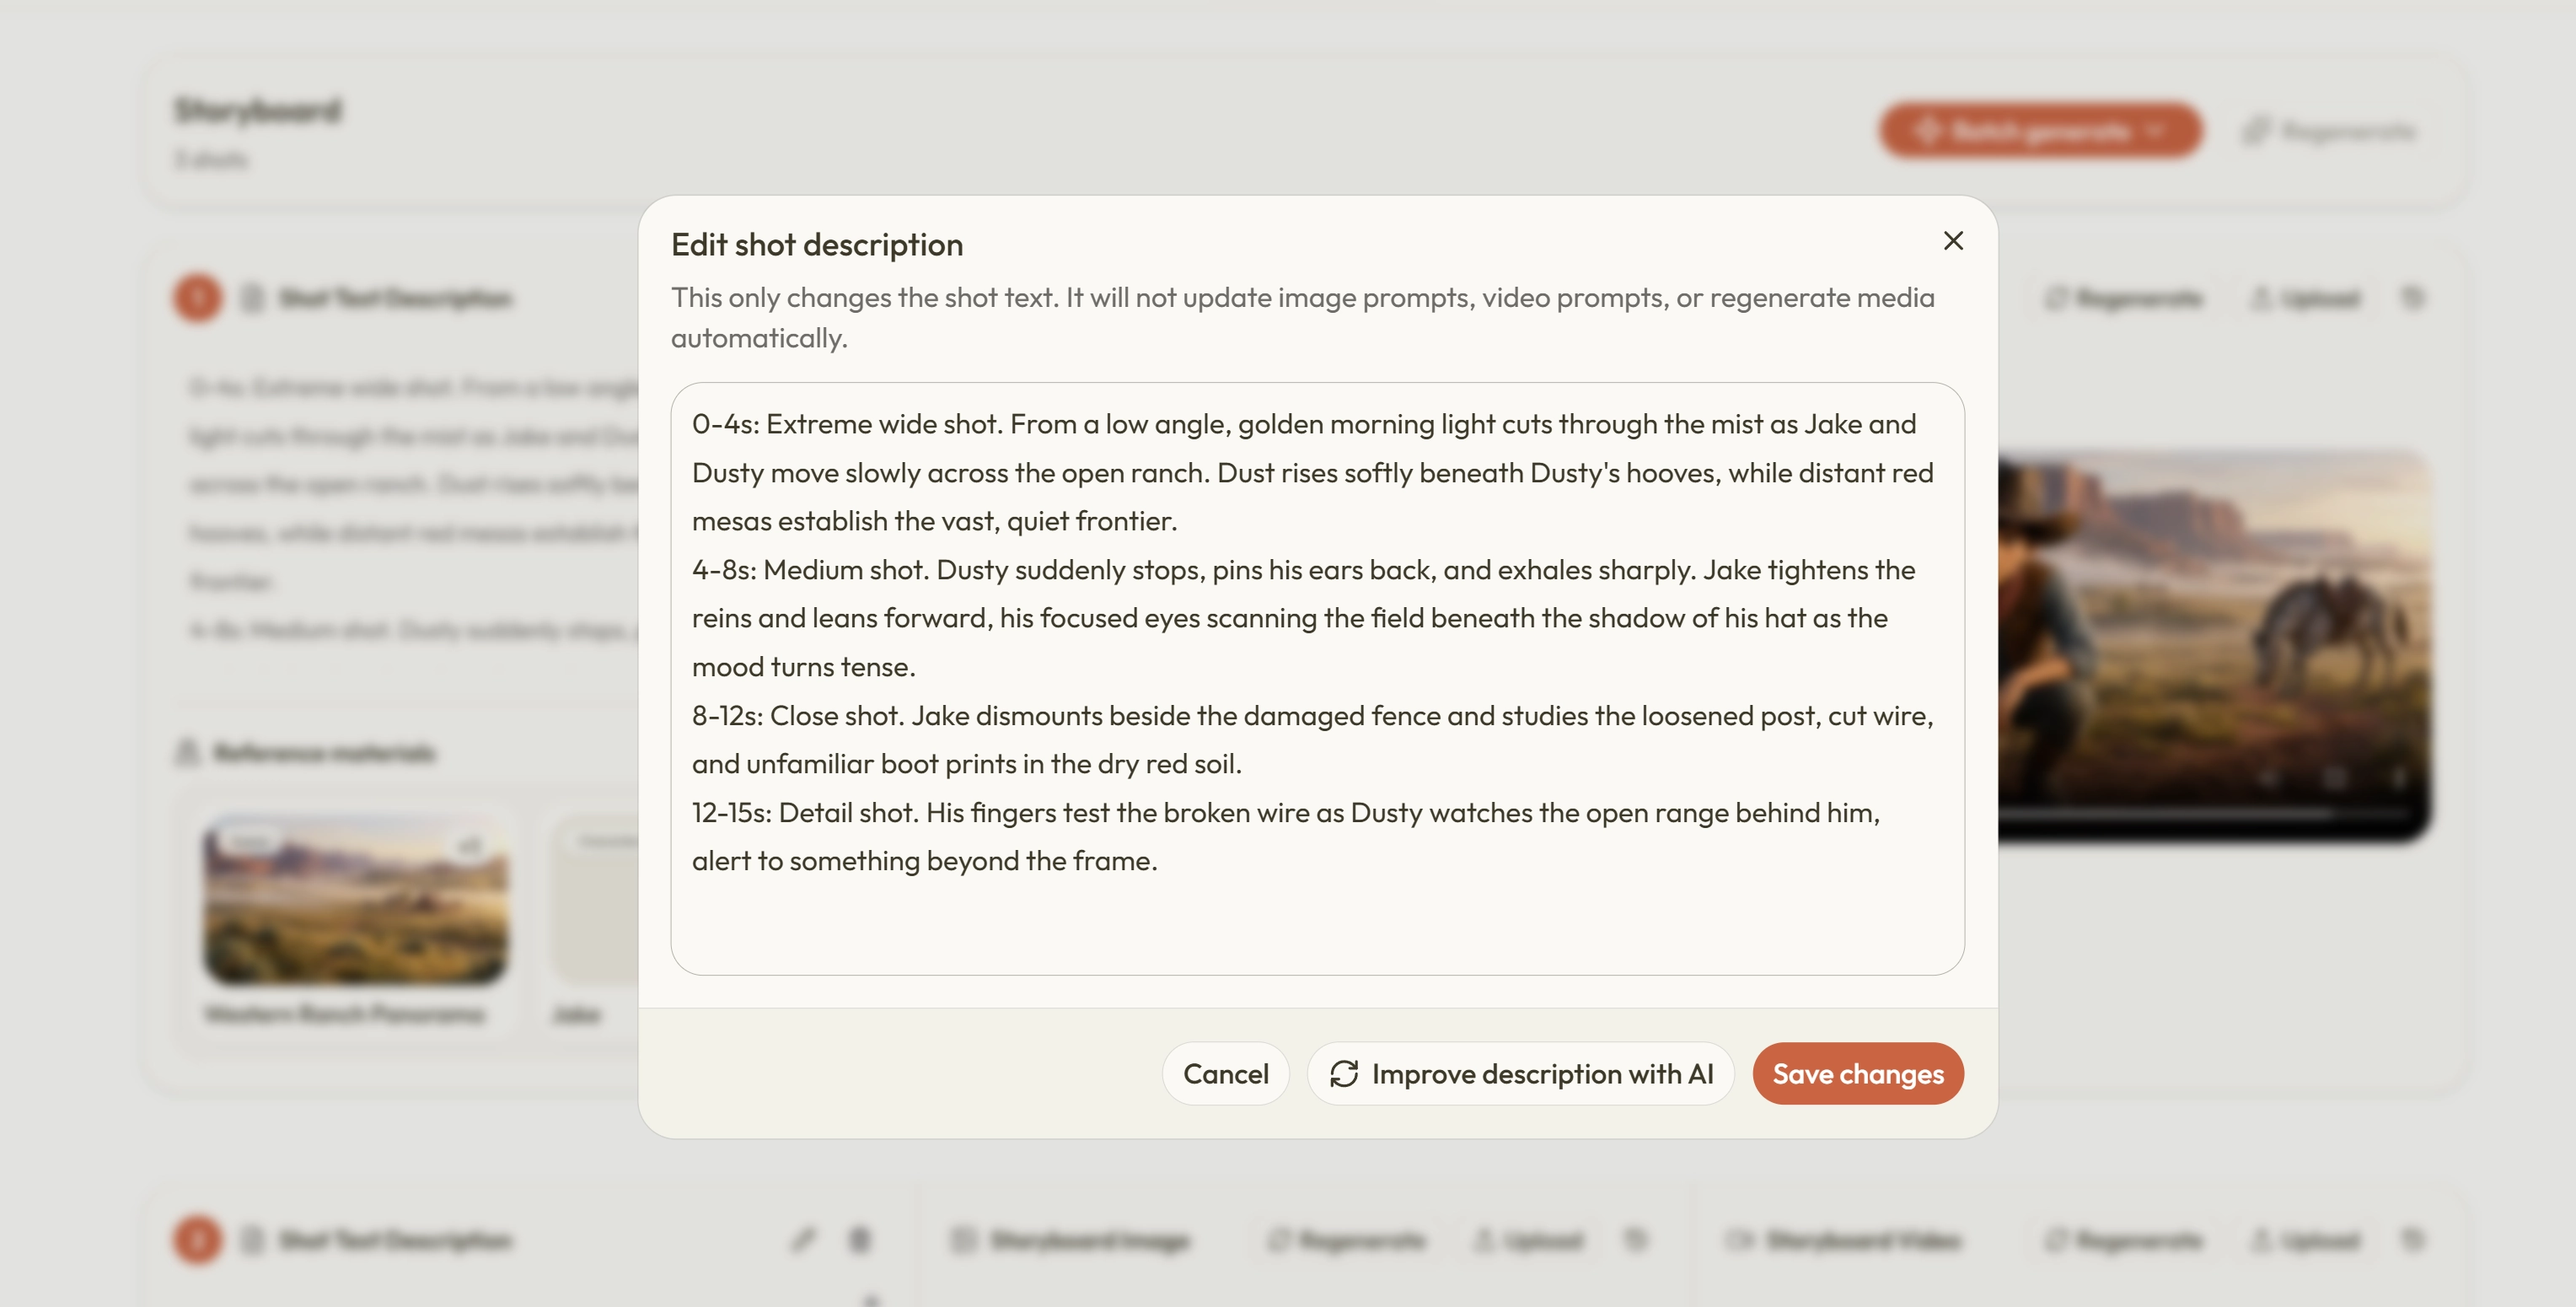Edit pencil icon on second shot description
This screenshot has height=1307, width=2576.
pos(803,1240)
